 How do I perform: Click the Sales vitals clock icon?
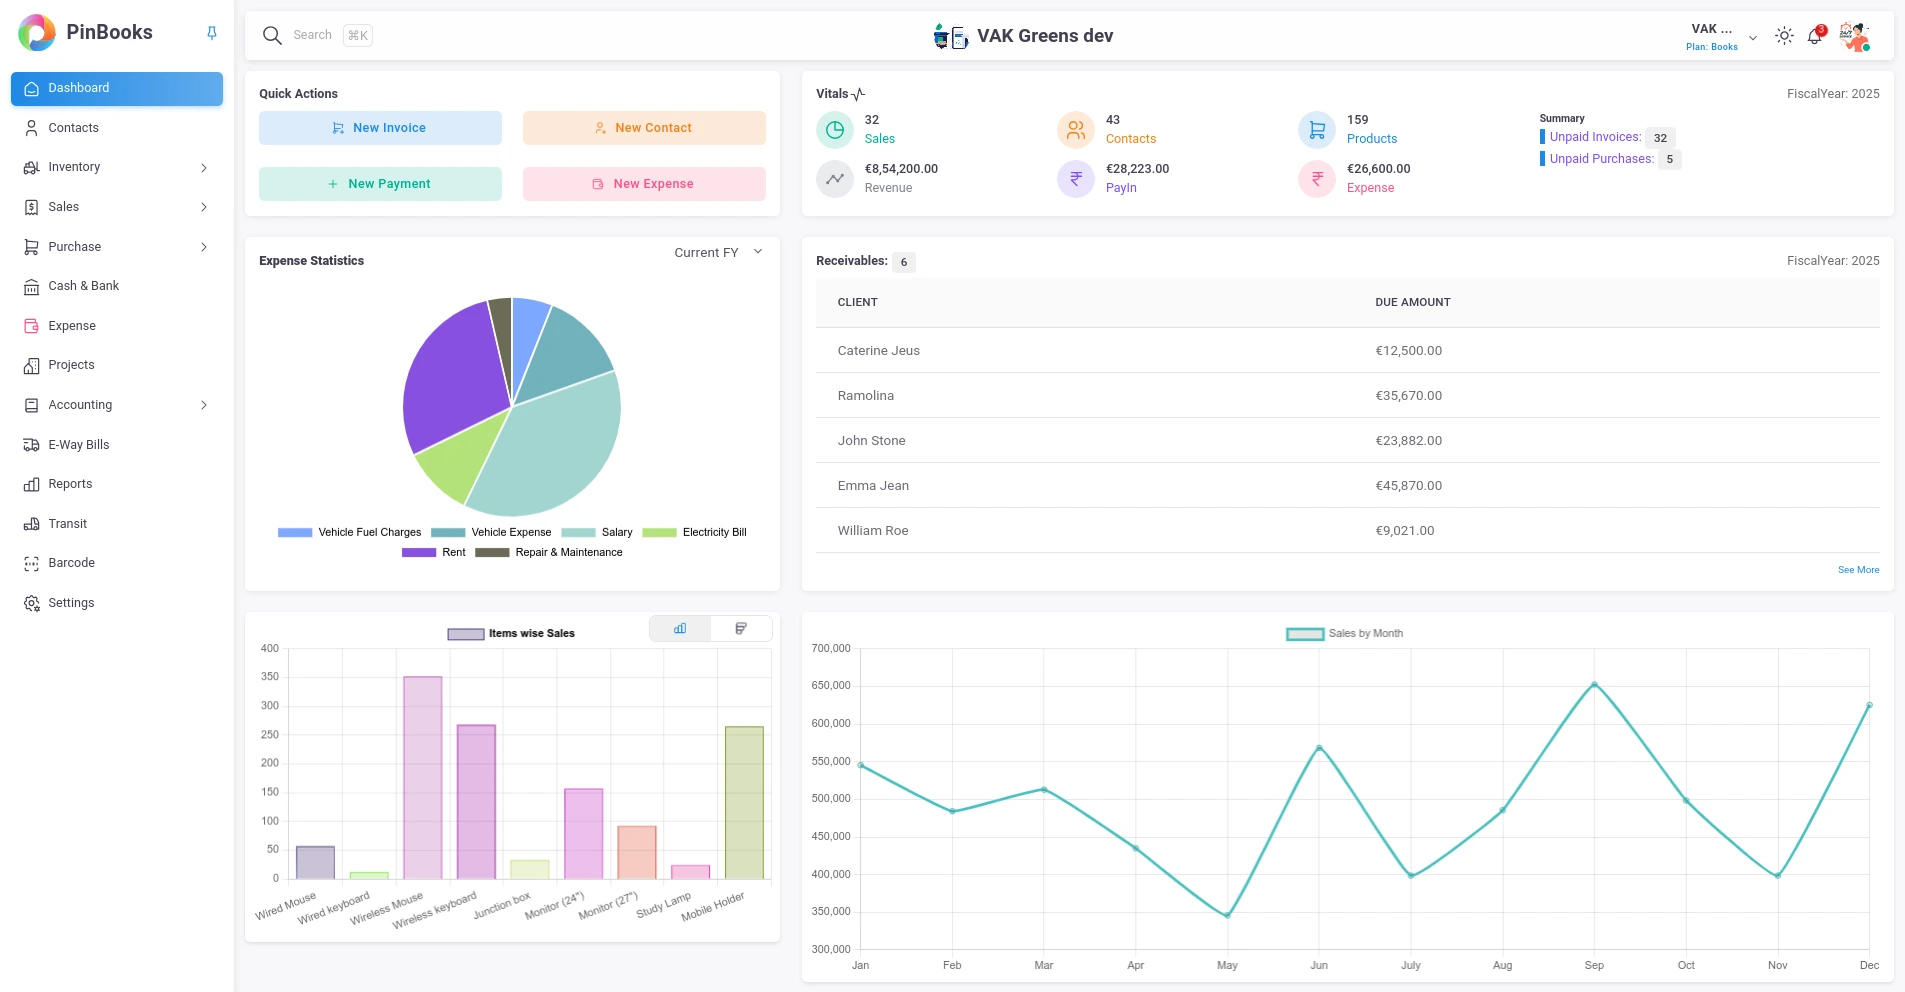coord(834,130)
